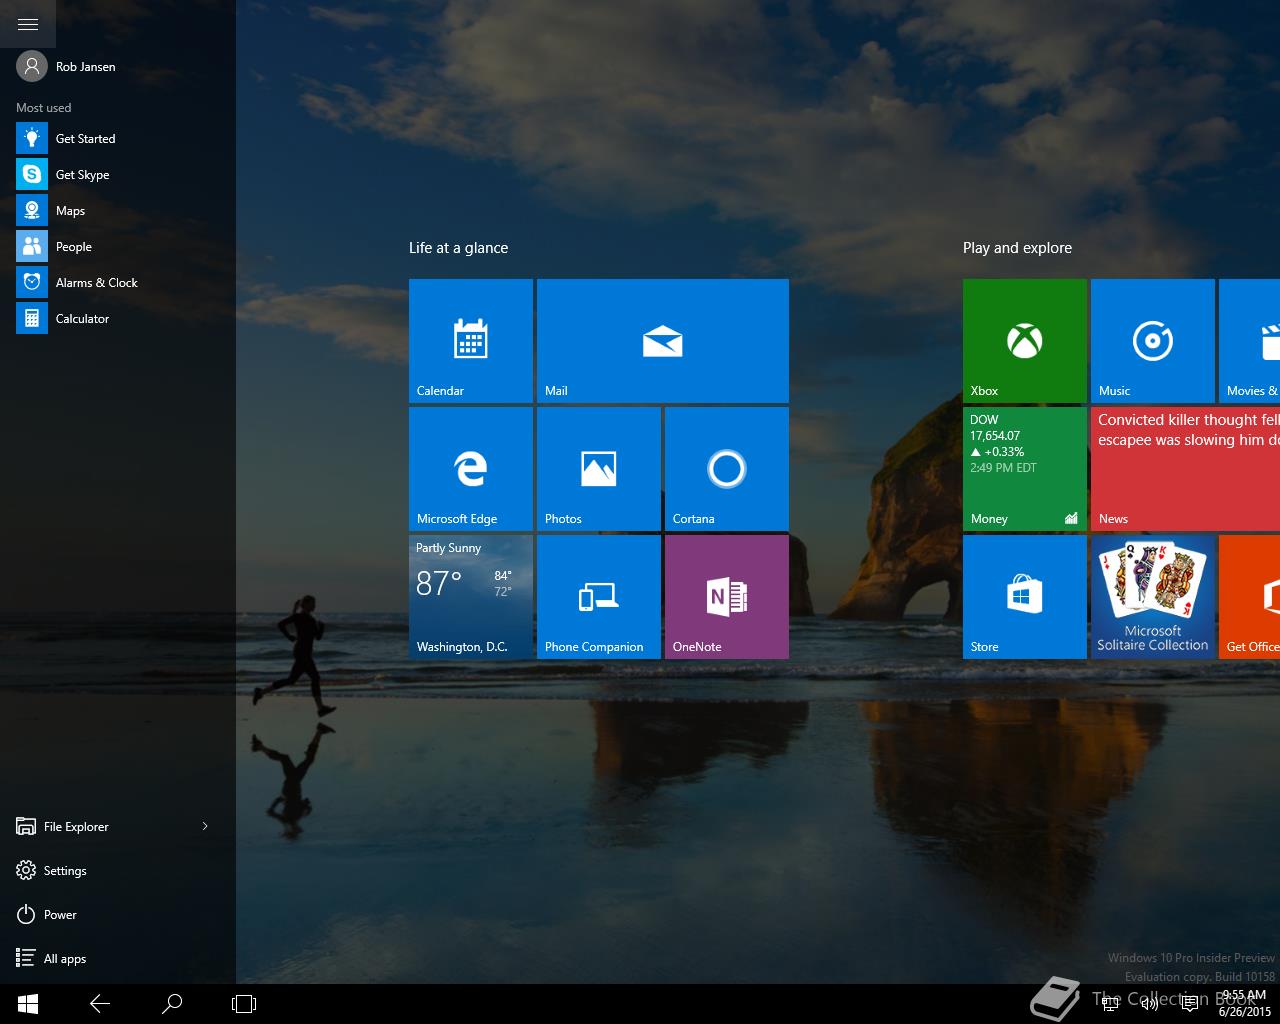Open the Movies & TV tile
1280x1024 pixels.
point(1250,341)
